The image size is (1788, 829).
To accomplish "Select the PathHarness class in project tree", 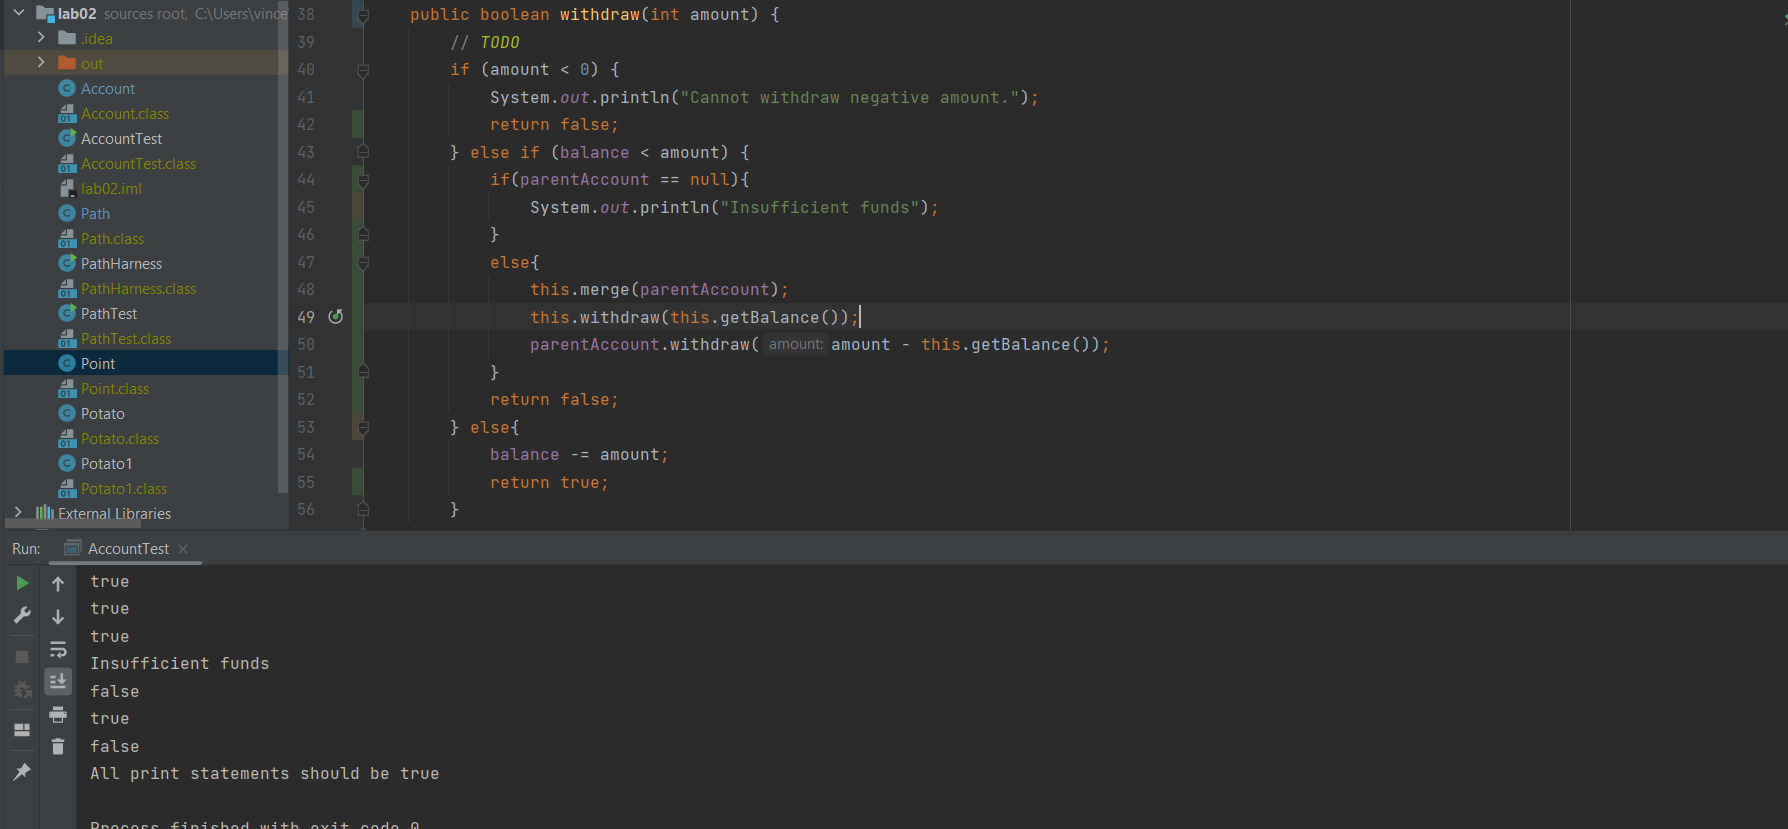I will pyautogui.click(x=121, y=264).
